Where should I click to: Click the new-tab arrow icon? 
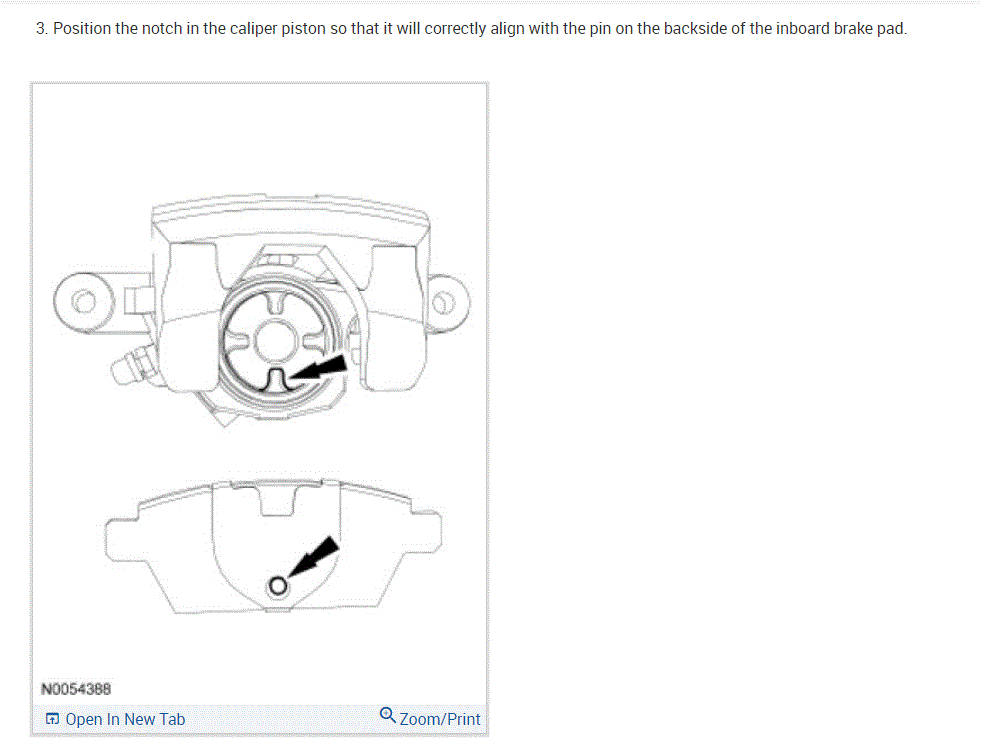click(53, 719)
